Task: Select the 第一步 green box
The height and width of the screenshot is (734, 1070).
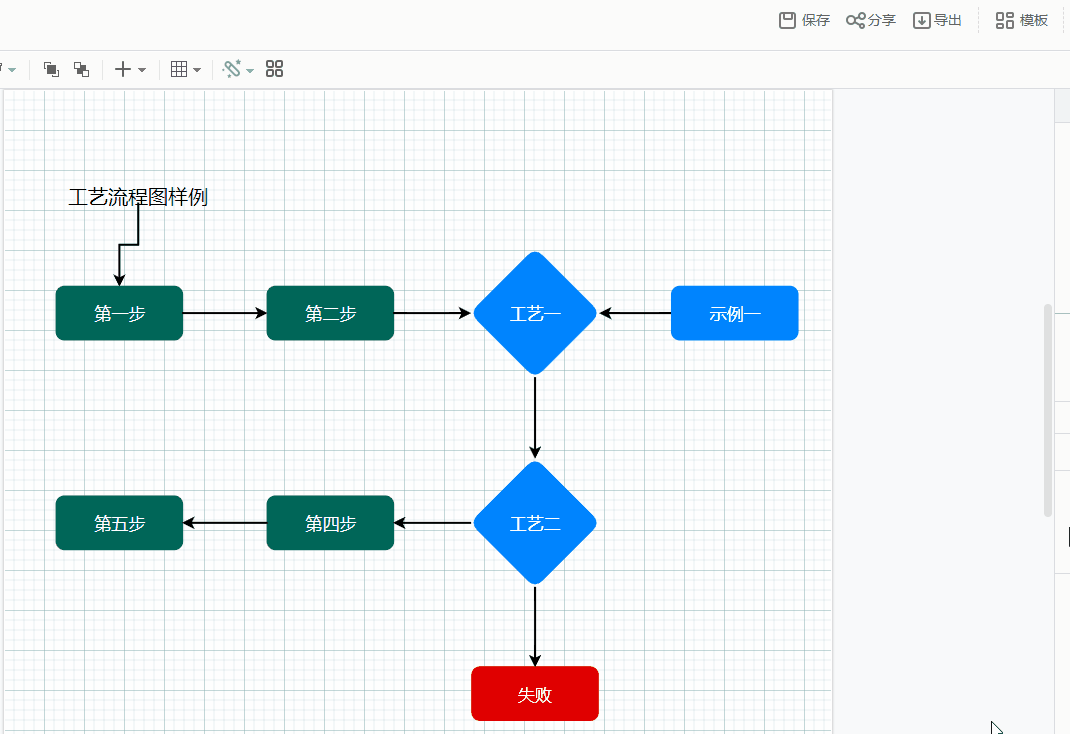Action: 119,313
